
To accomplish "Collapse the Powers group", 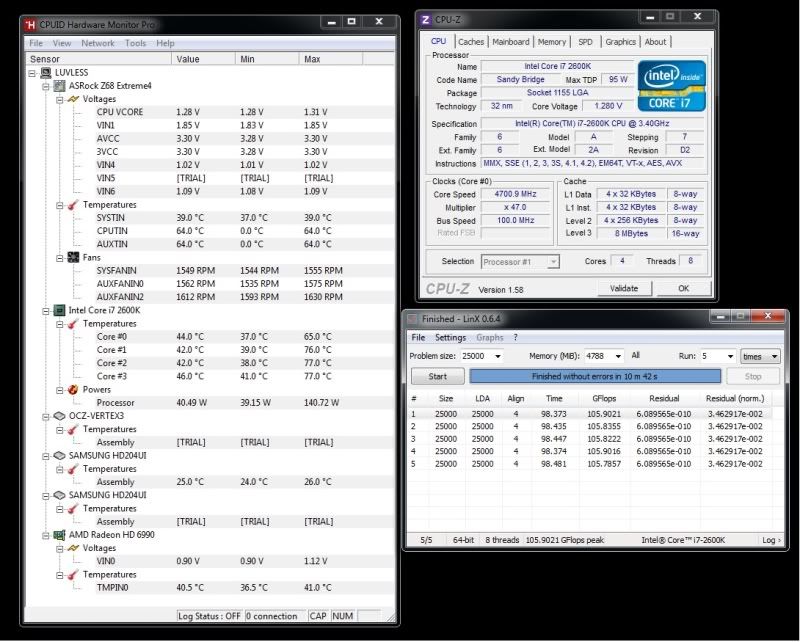I will coord(60,390).
